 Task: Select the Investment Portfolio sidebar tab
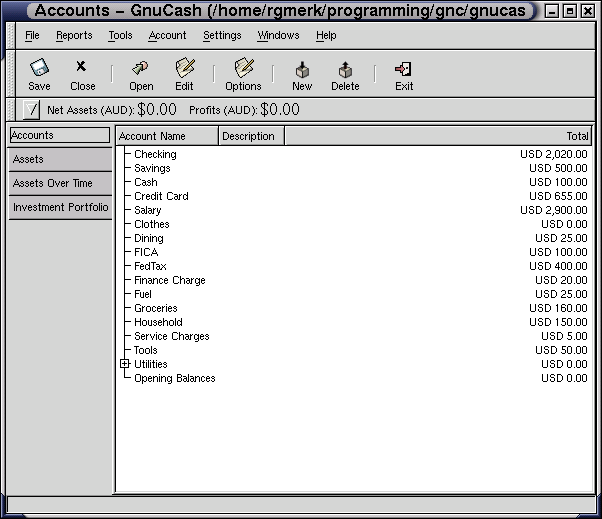[x=59, y=208]
